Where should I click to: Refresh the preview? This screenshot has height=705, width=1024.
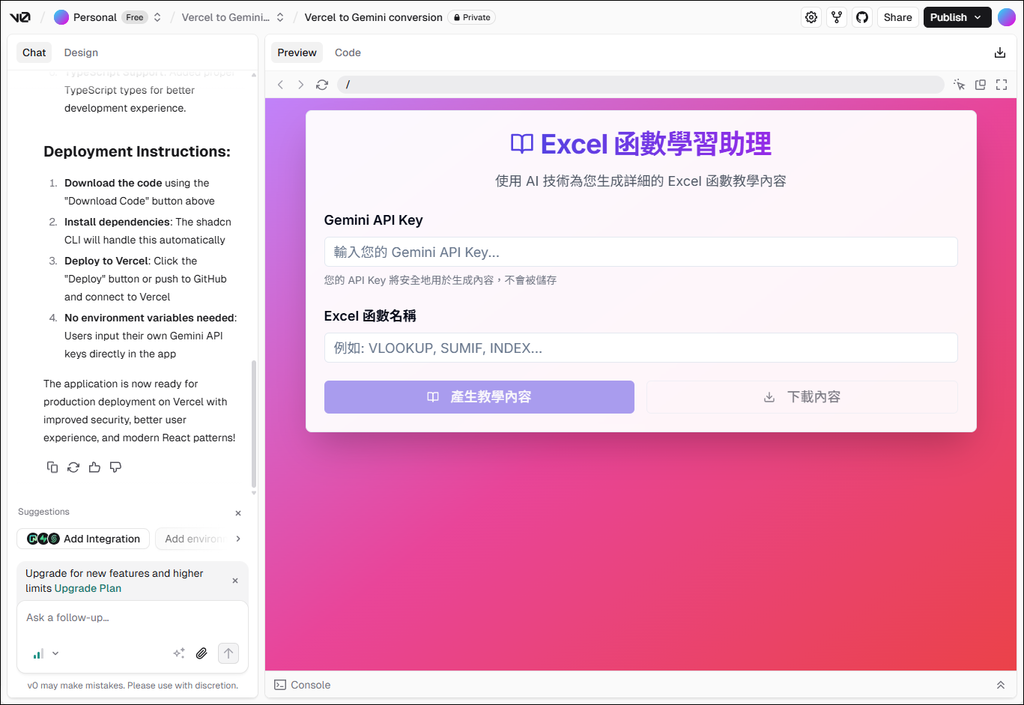[322, 85]
